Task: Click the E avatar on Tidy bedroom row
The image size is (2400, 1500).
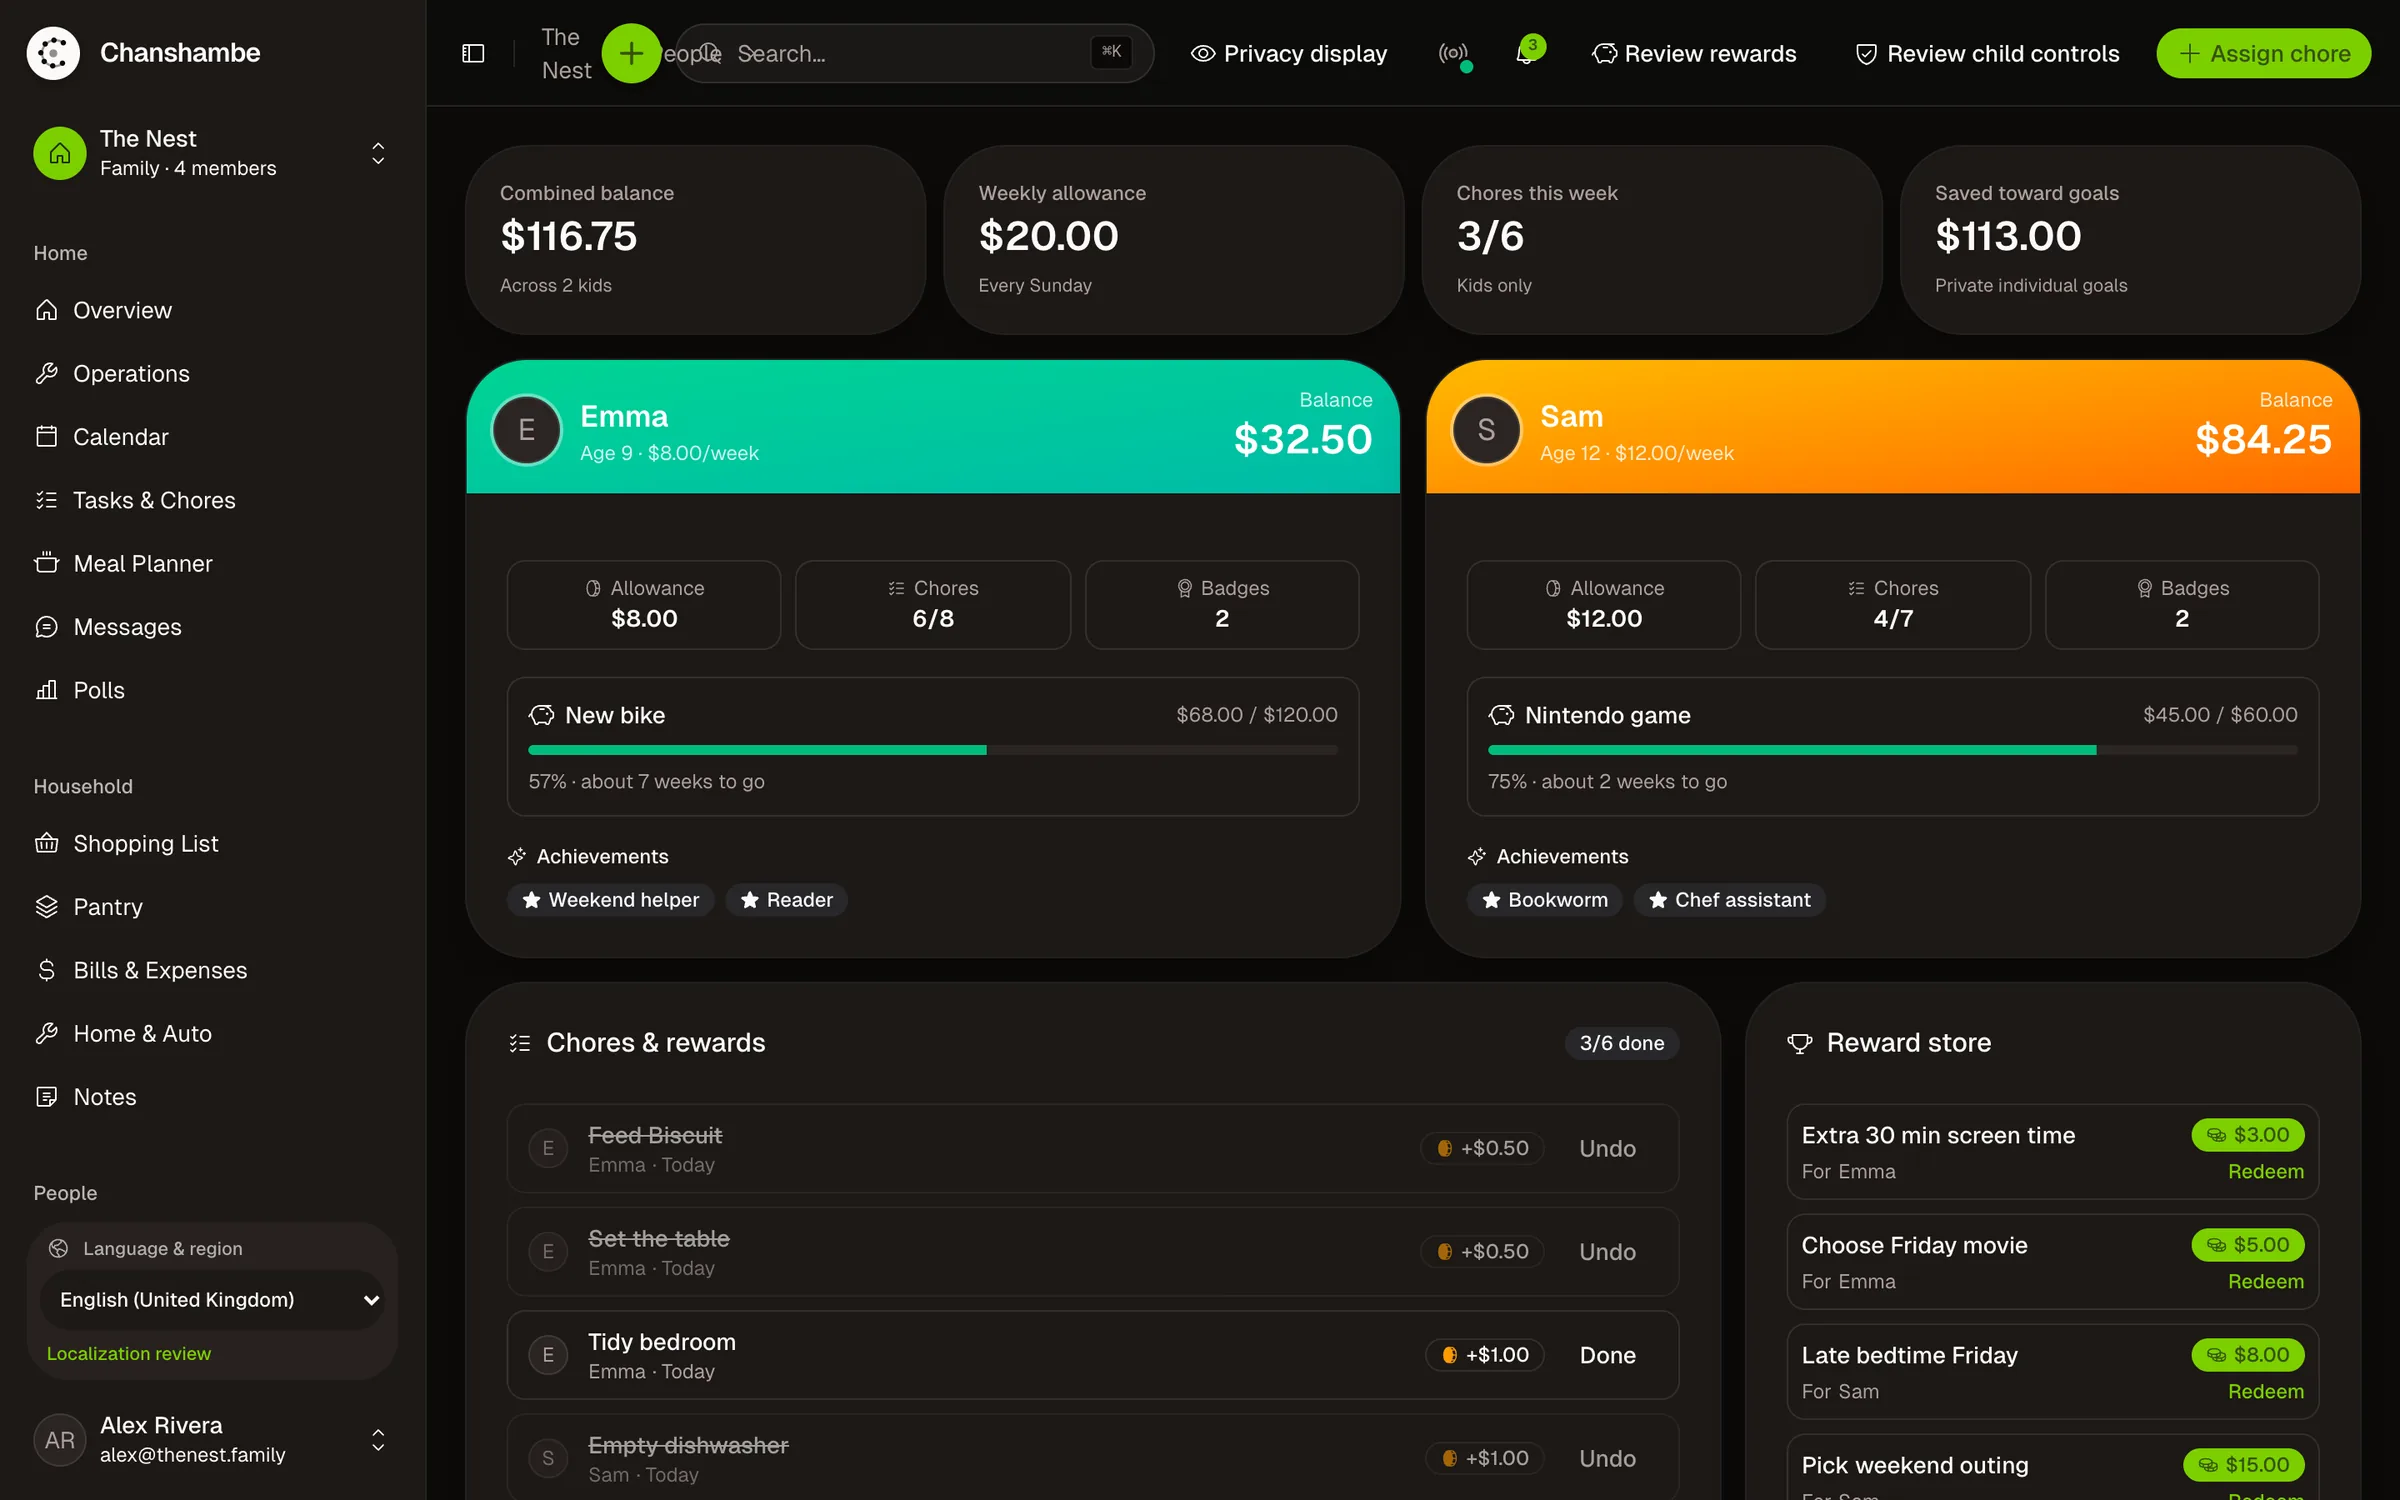Action: pyautogui.click(x=548, y=1355)
